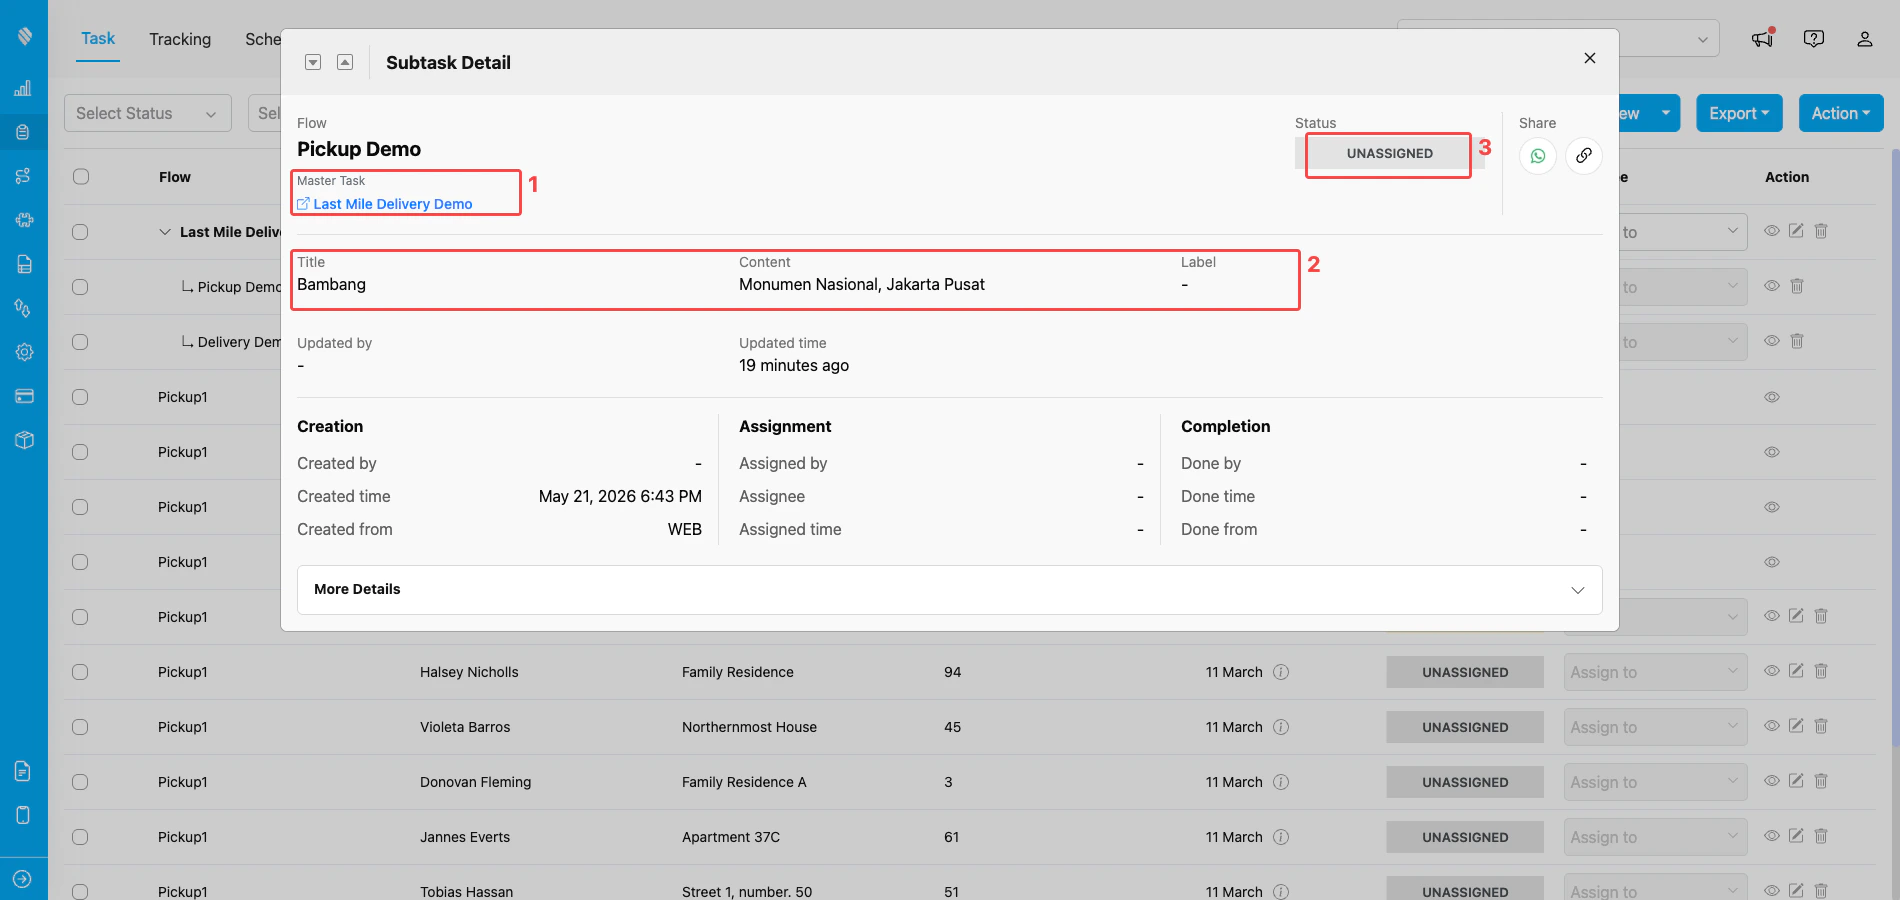1900x900 pixels.
Task: Expand the More Details section
Action: (950, 590)
